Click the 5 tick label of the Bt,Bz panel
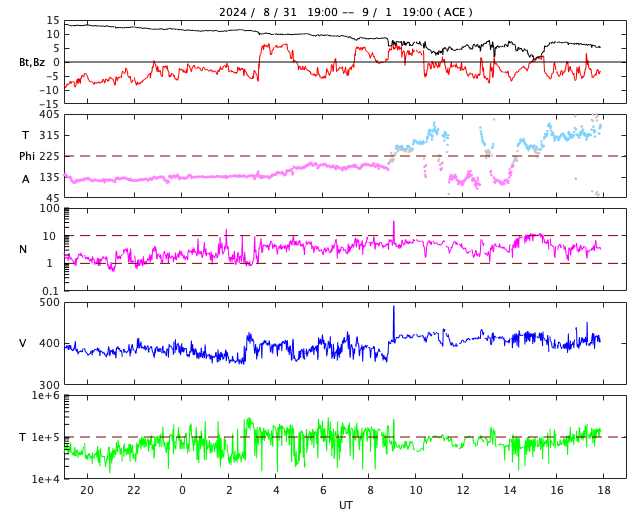 (56, 48)
